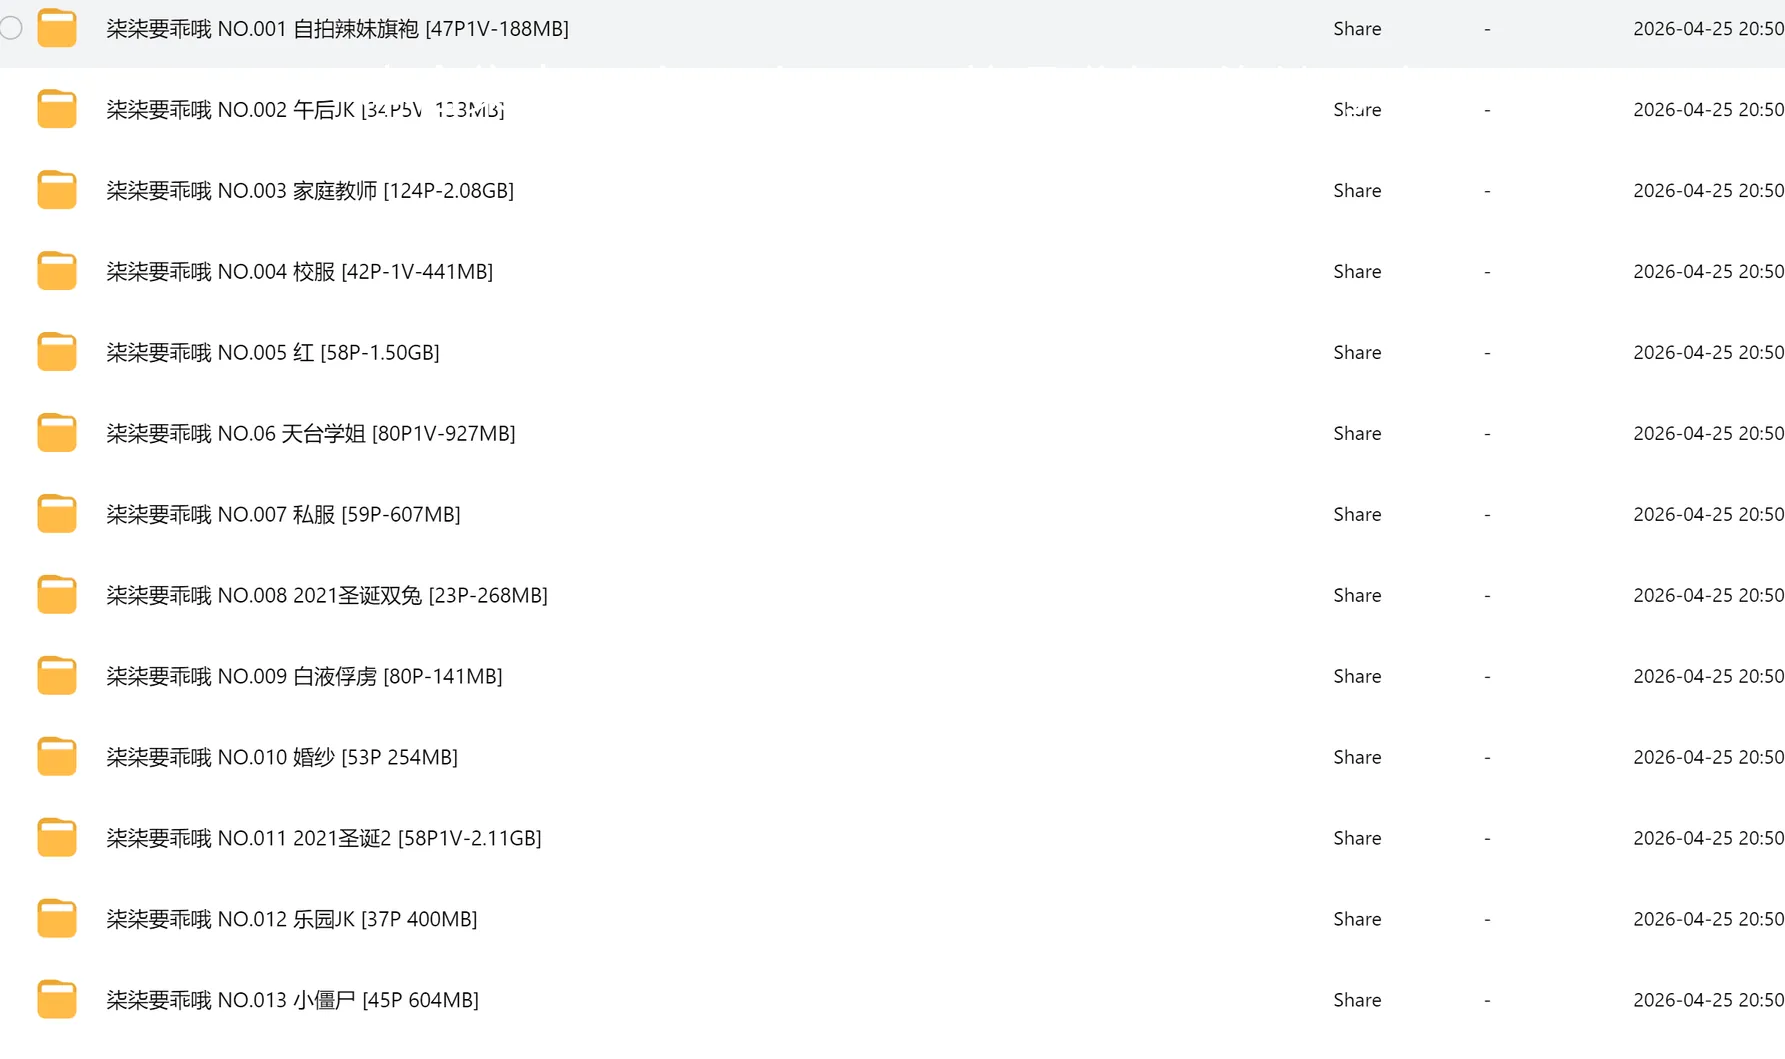Click the dash size cell for NO.009

click(x=1487, y=676)
